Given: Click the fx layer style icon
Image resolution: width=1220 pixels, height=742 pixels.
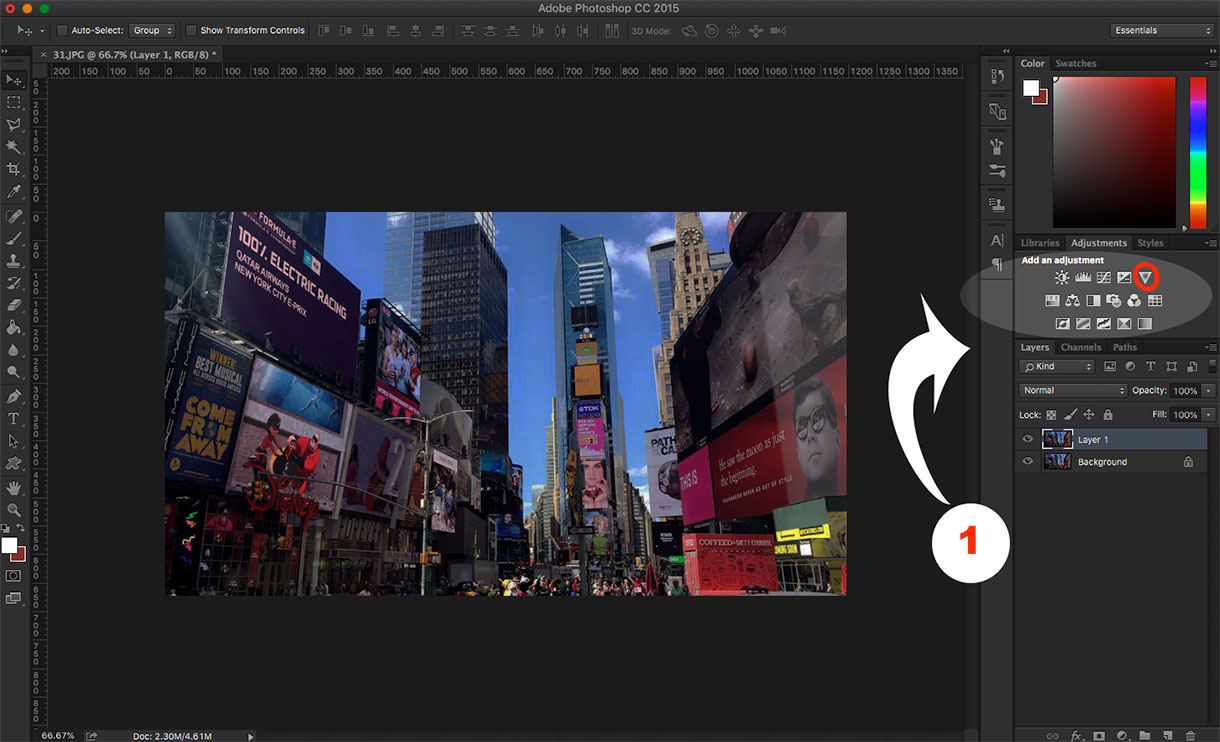Looking at the screenshot, I should click(1077, 736).
